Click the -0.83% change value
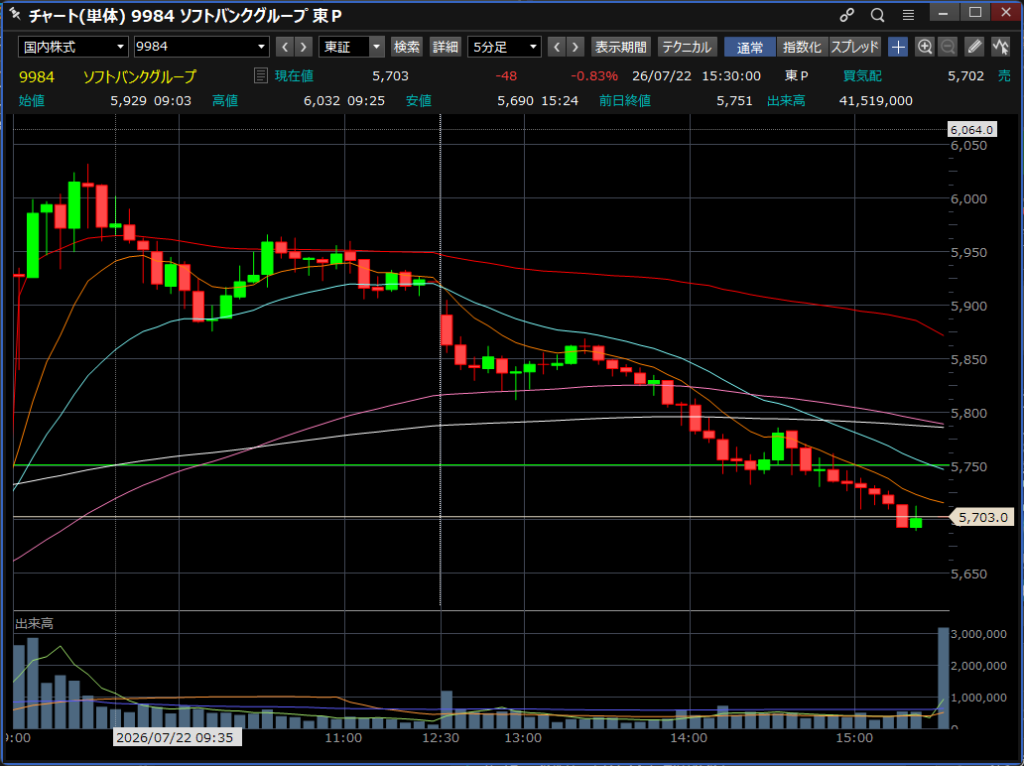The width and height of the screenshot is (1024, 766). (594, 76)
